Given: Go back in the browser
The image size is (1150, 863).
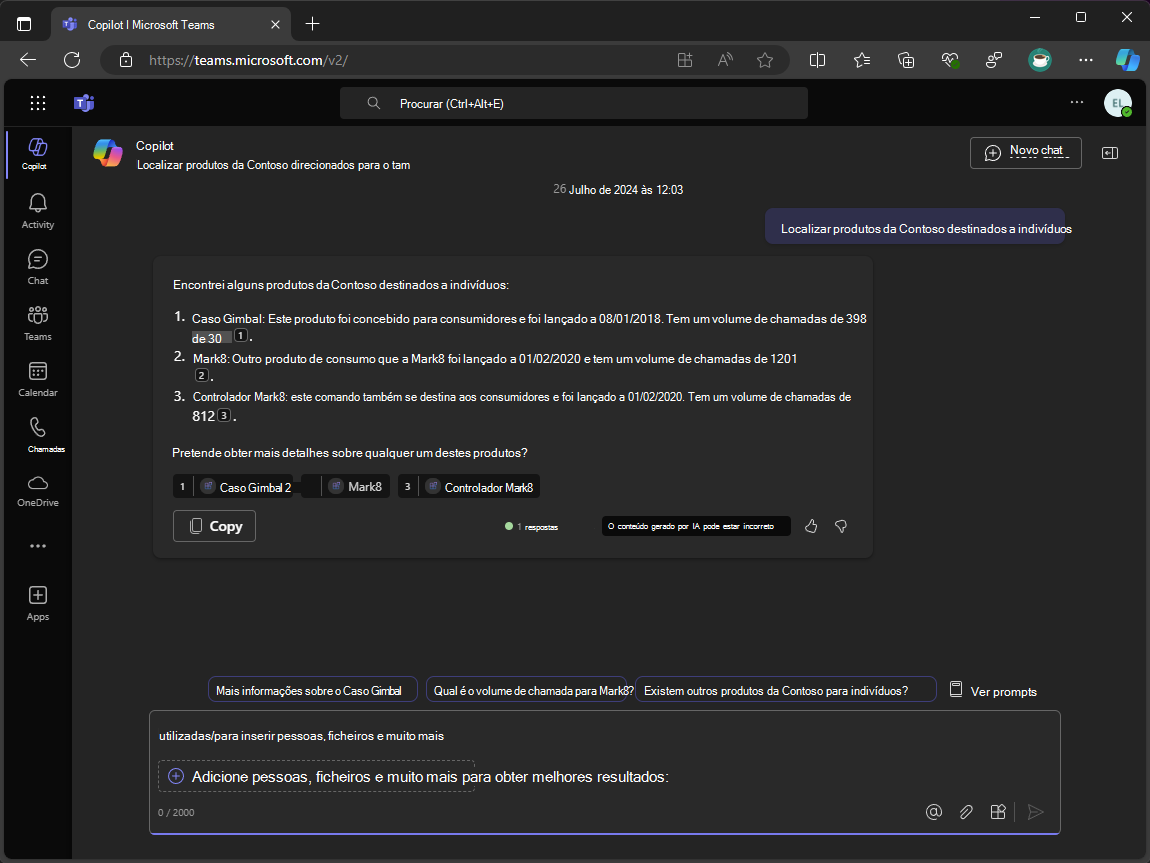Looking at the screenshot, I should point(28,60).
